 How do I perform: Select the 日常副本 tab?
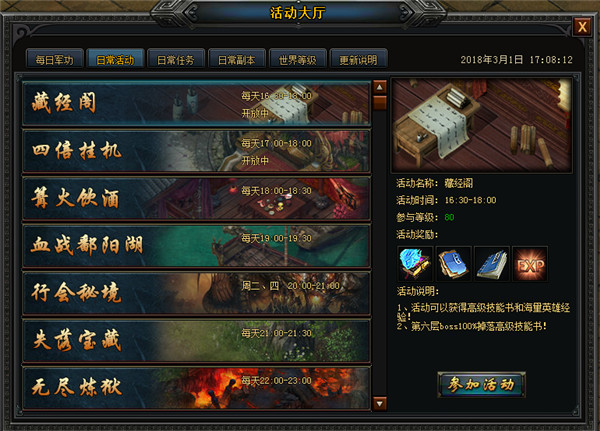236,59
